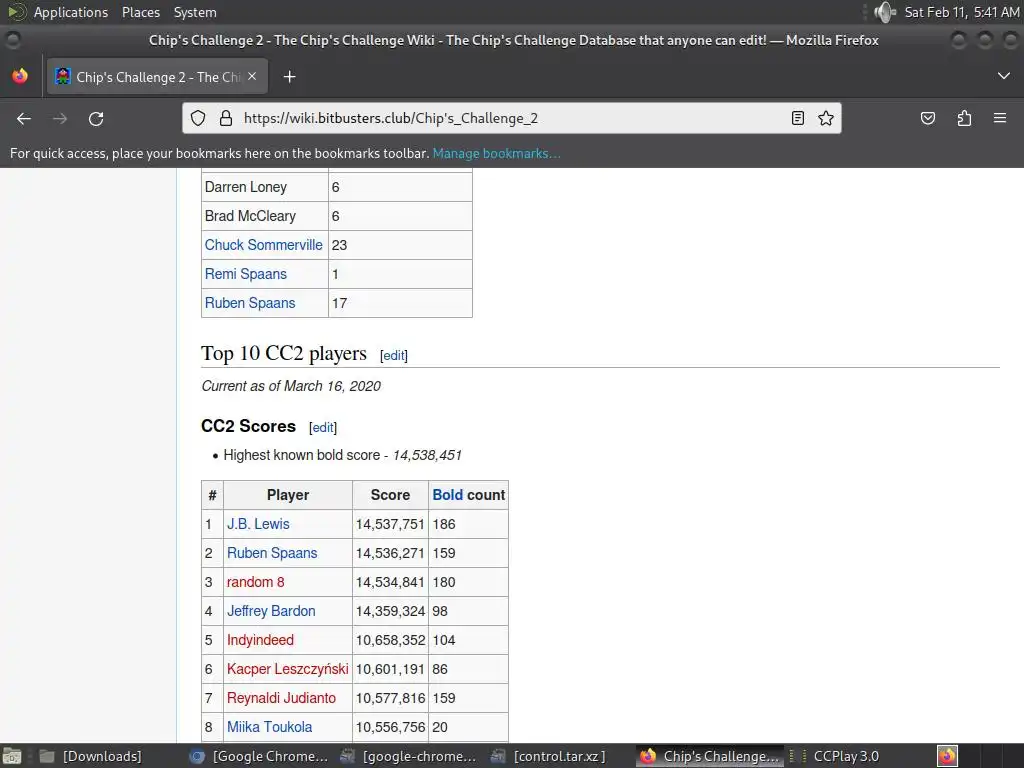Image resolution: width=1024 pixels, height=768 pixels.
Task: Open Reynaldi Judianto player link
Action: pos(281,698)
